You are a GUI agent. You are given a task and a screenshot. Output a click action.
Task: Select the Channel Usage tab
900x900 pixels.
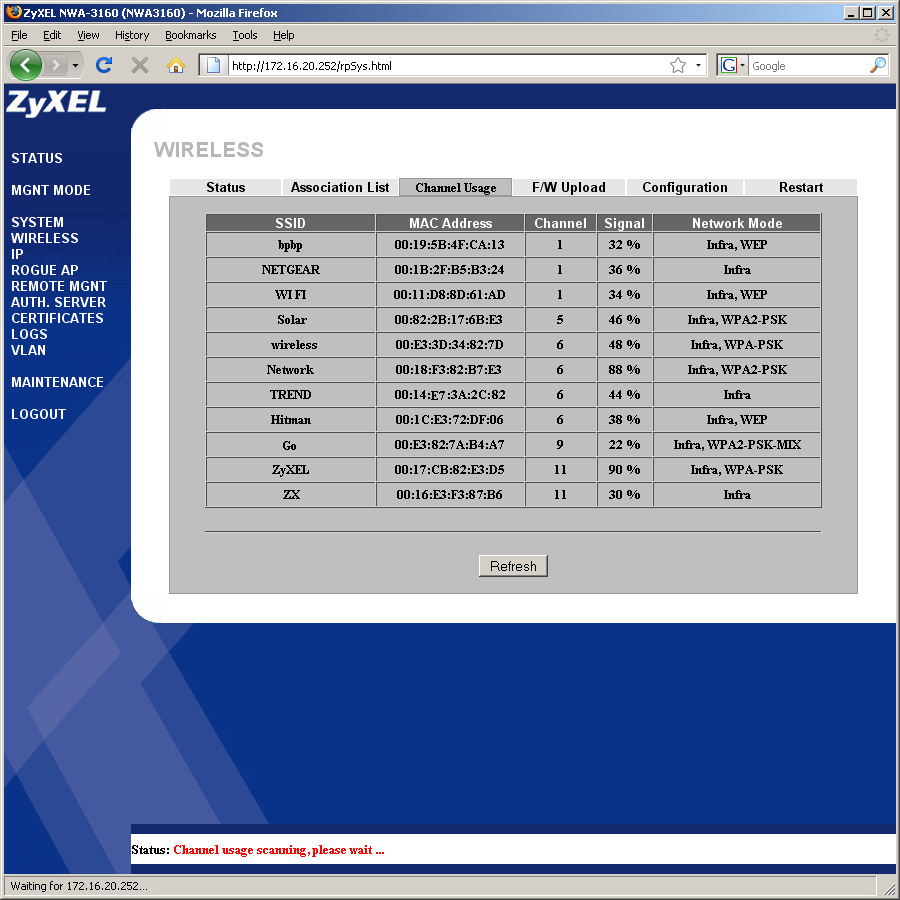tap(456, 188)
